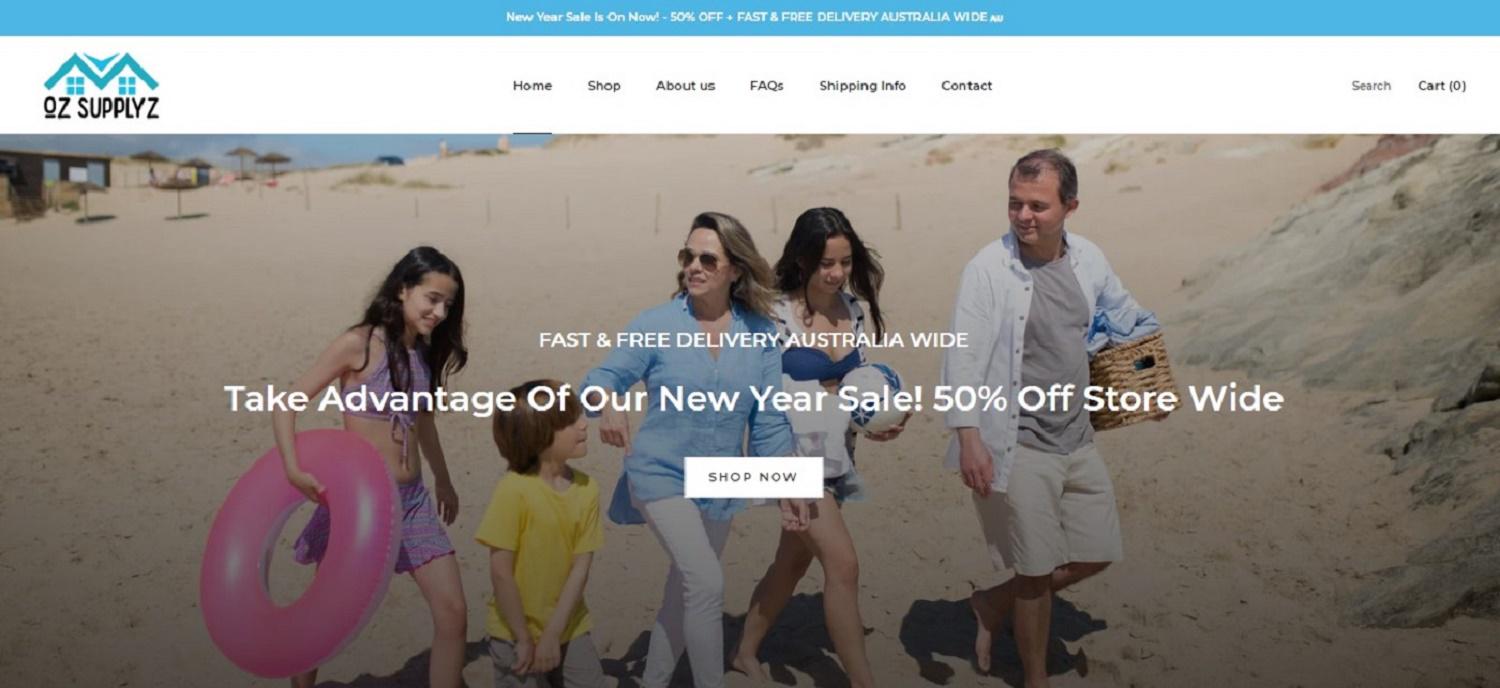Click the OZ SUPPLYZ logo text
The height and width of the screenshot is (688, 1500).
[101, 108]
